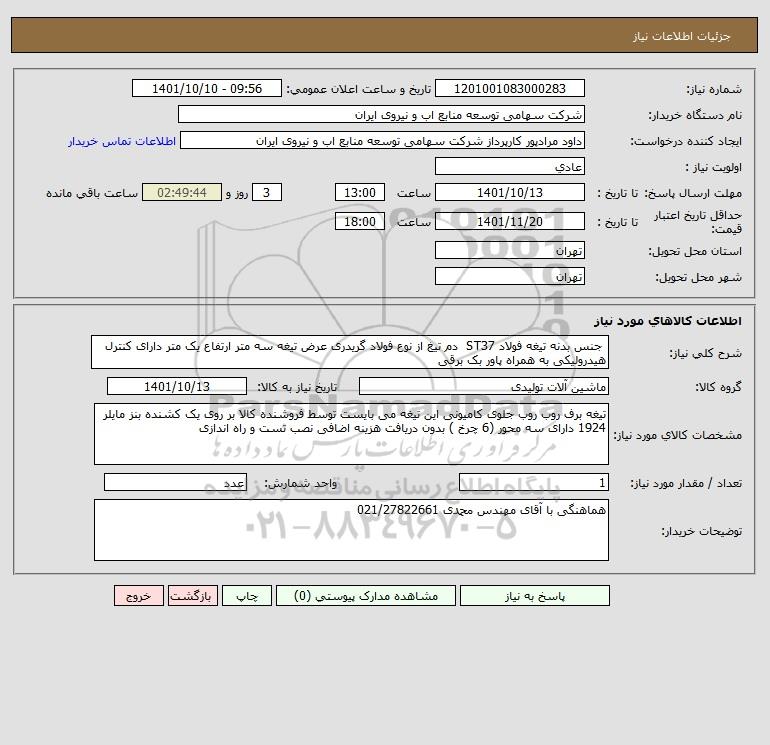
Task: Click the label 'استان محل تحویل:'
Action: point(695,251)
